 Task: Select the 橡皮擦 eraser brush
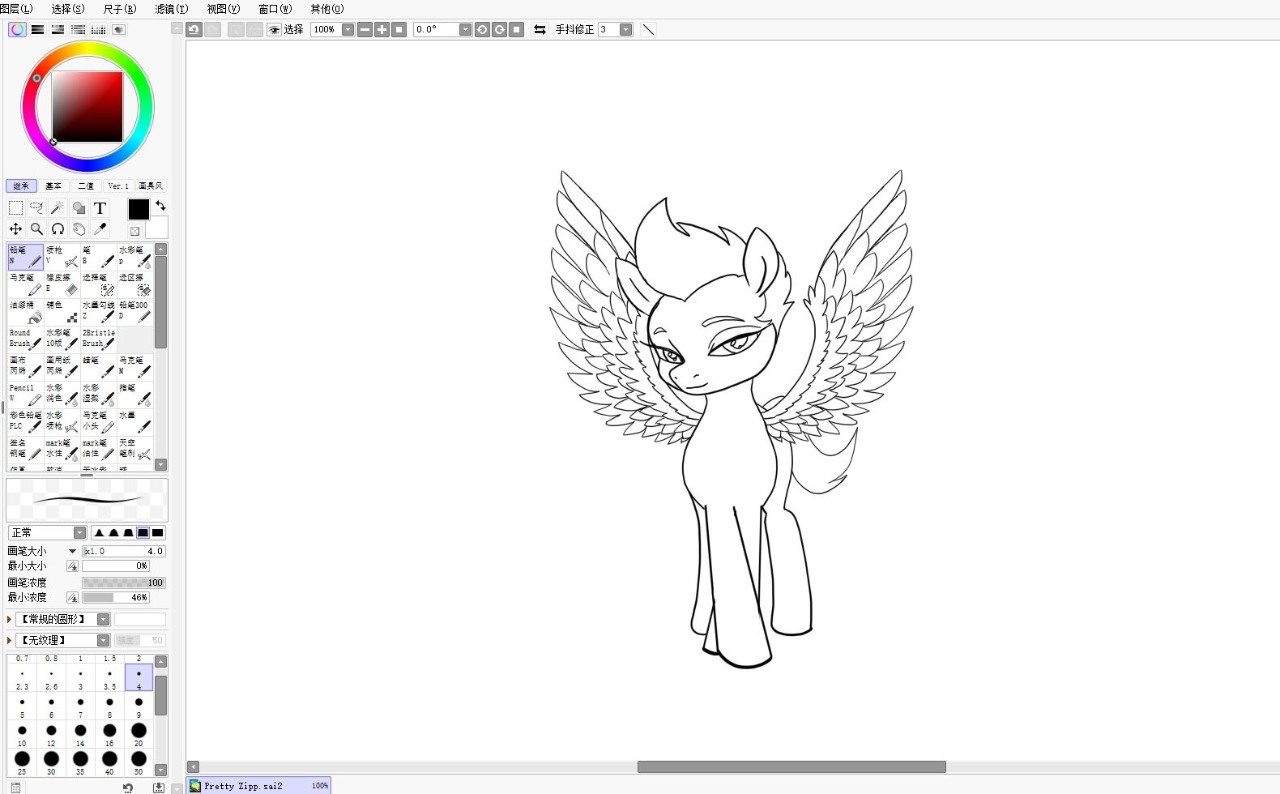[x=62, y=284]
